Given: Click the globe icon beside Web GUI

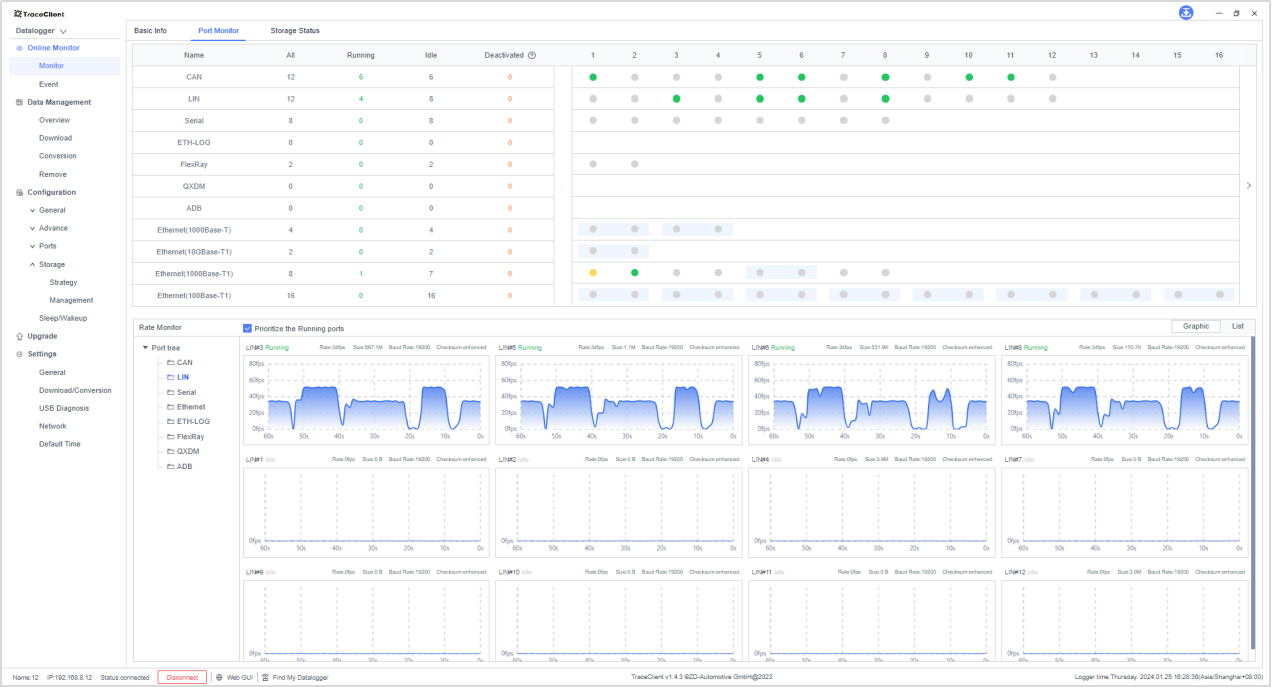Looking at the screenshot, I should click(219, 677).
